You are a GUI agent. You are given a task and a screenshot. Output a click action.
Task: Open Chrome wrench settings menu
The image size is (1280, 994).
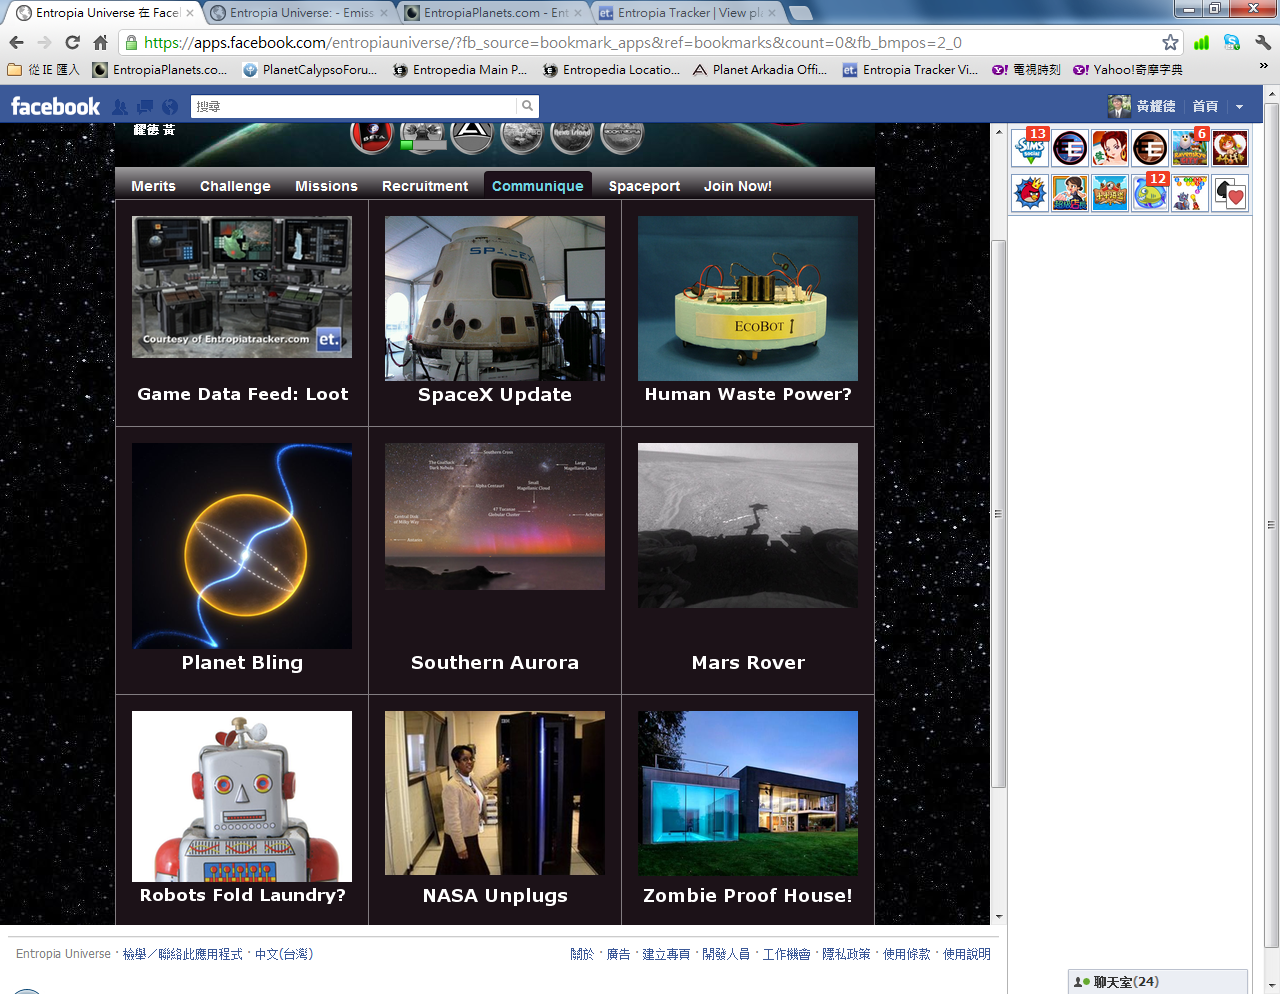(x=1263, y=42)
